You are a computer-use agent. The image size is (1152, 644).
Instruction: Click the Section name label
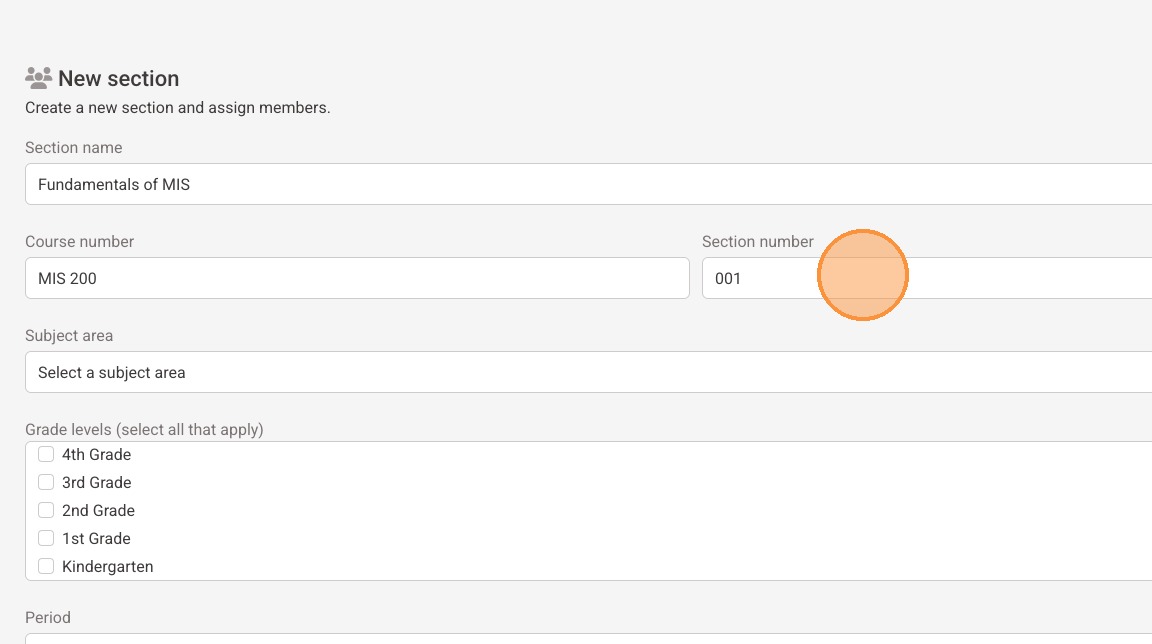coord(74,147)
